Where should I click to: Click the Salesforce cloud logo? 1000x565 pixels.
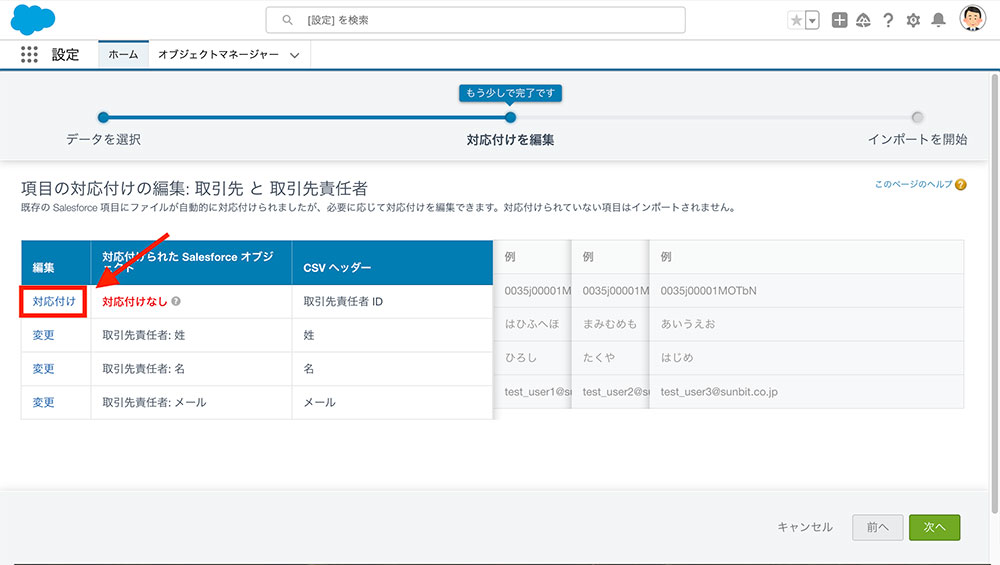tap(33, 19)
